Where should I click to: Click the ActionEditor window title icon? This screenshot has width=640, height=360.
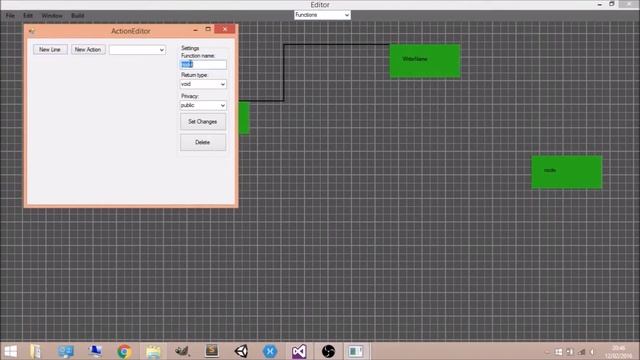click(32, 31)
